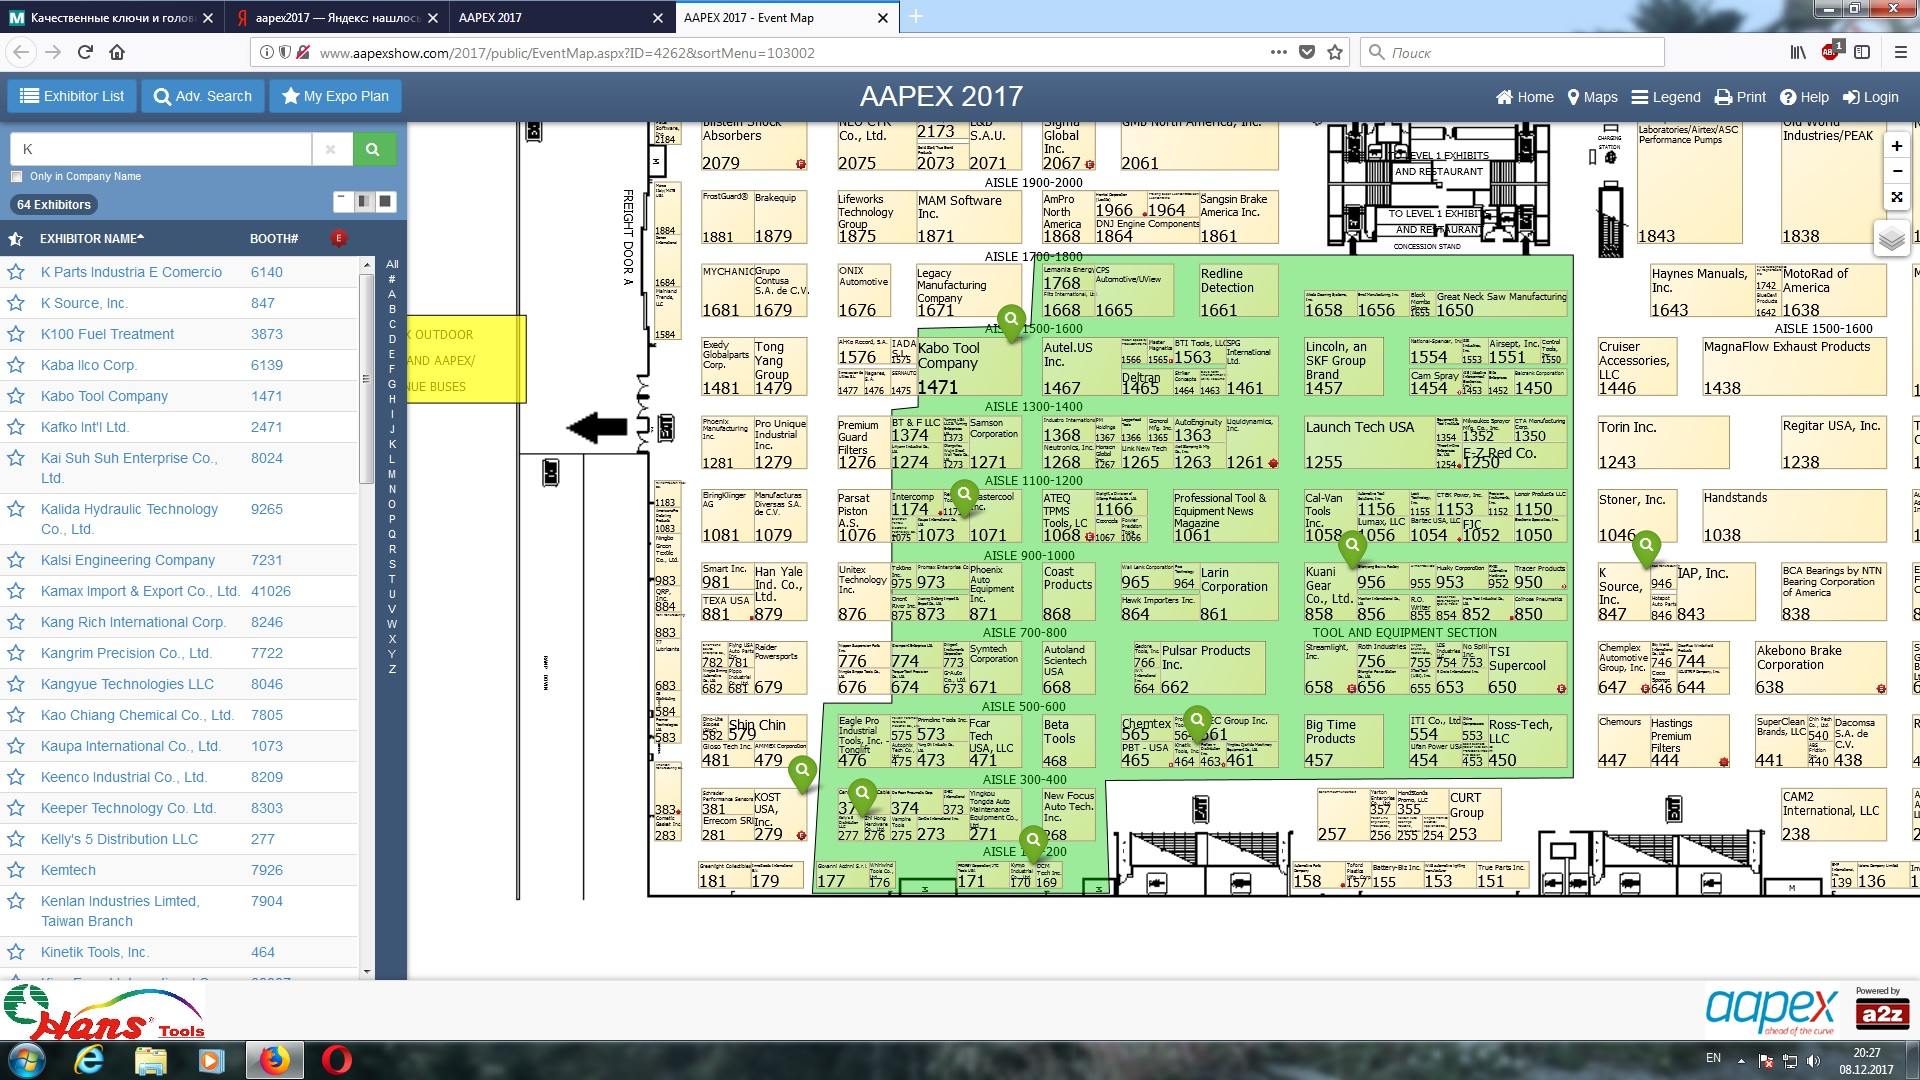Image resolution: width=1920 pixels, height=1080 pixels.
Task: Launch Opera from taskbar
Action: pos(337,1059)
